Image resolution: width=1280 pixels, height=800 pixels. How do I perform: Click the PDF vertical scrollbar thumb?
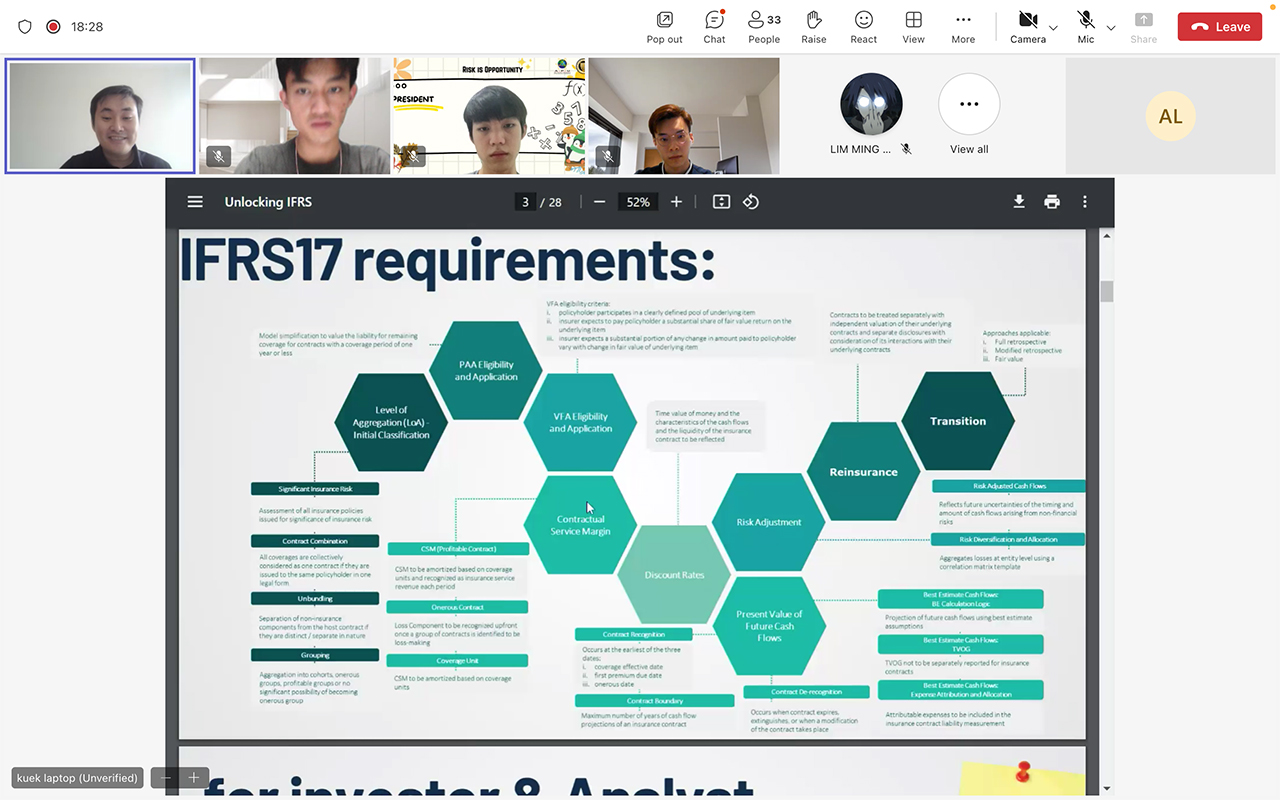coord(1106,291)
